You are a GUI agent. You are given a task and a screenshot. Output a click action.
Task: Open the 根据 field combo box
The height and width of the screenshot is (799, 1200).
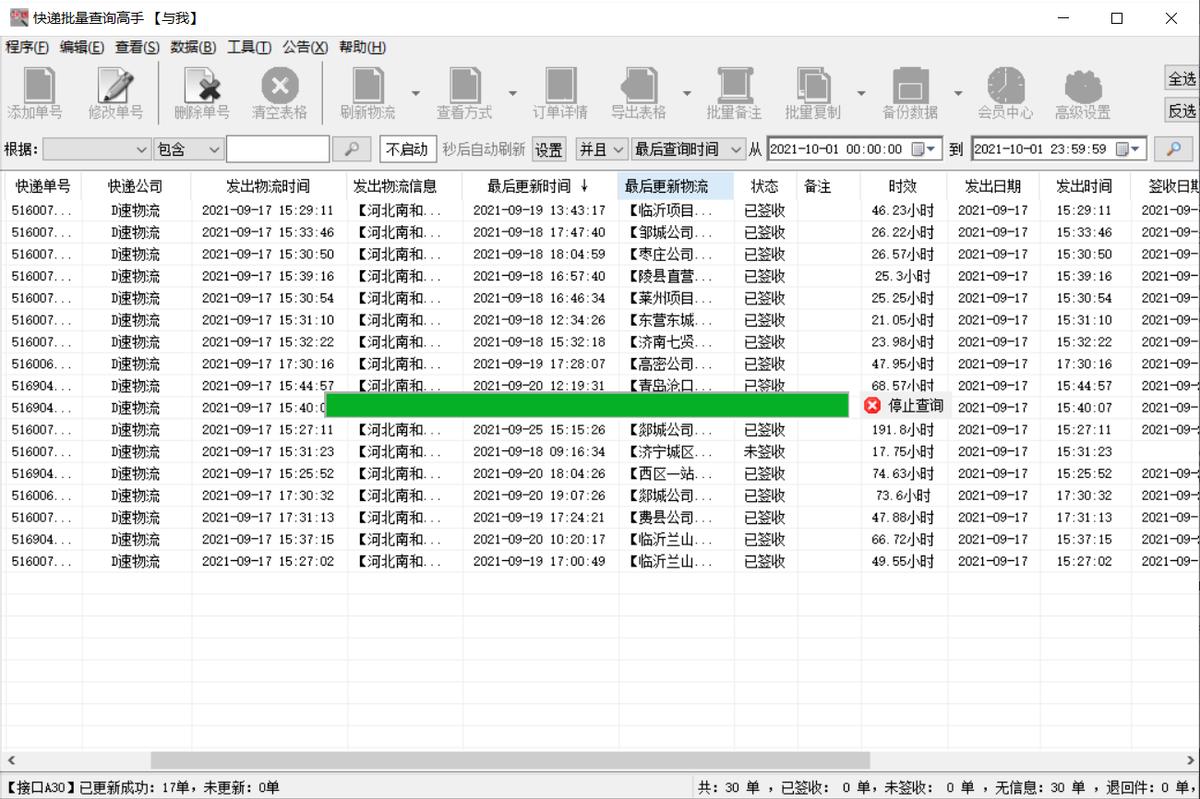point(97,149)
